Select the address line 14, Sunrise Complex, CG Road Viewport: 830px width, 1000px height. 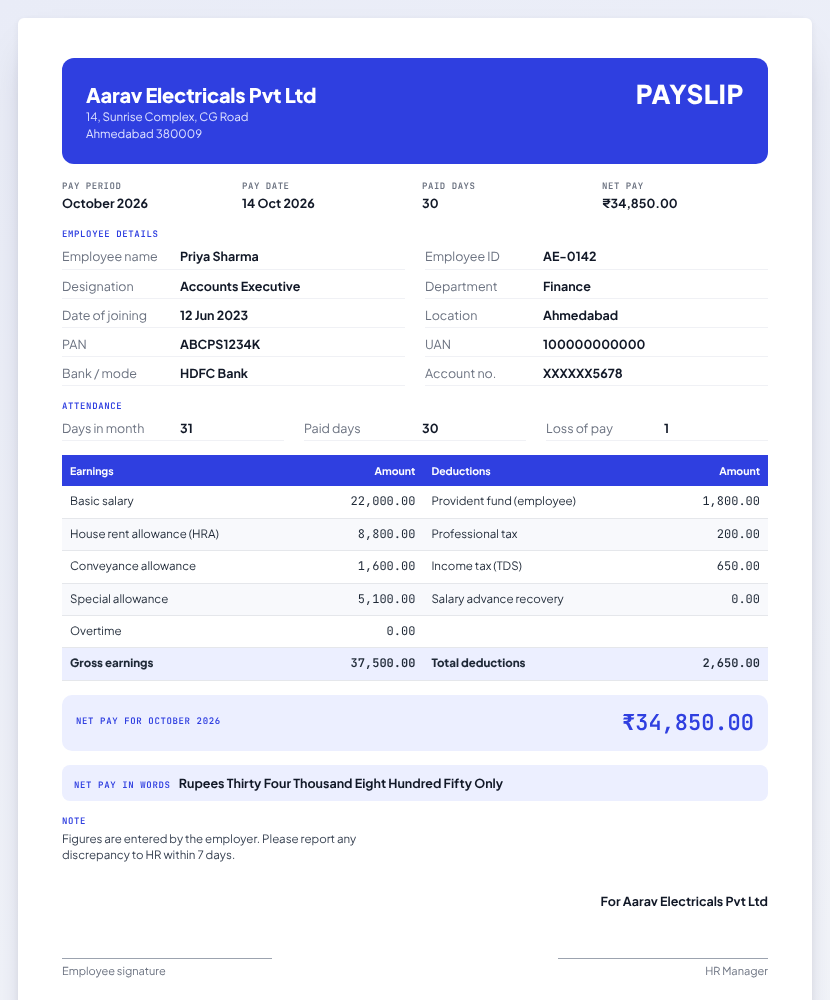(x=167, y=117)
